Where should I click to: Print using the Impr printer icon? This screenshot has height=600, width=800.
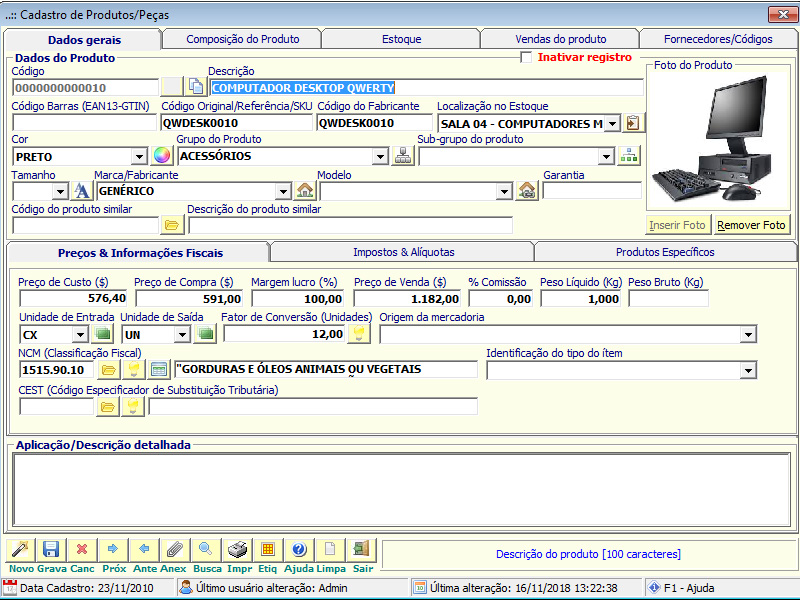[237, 549]
